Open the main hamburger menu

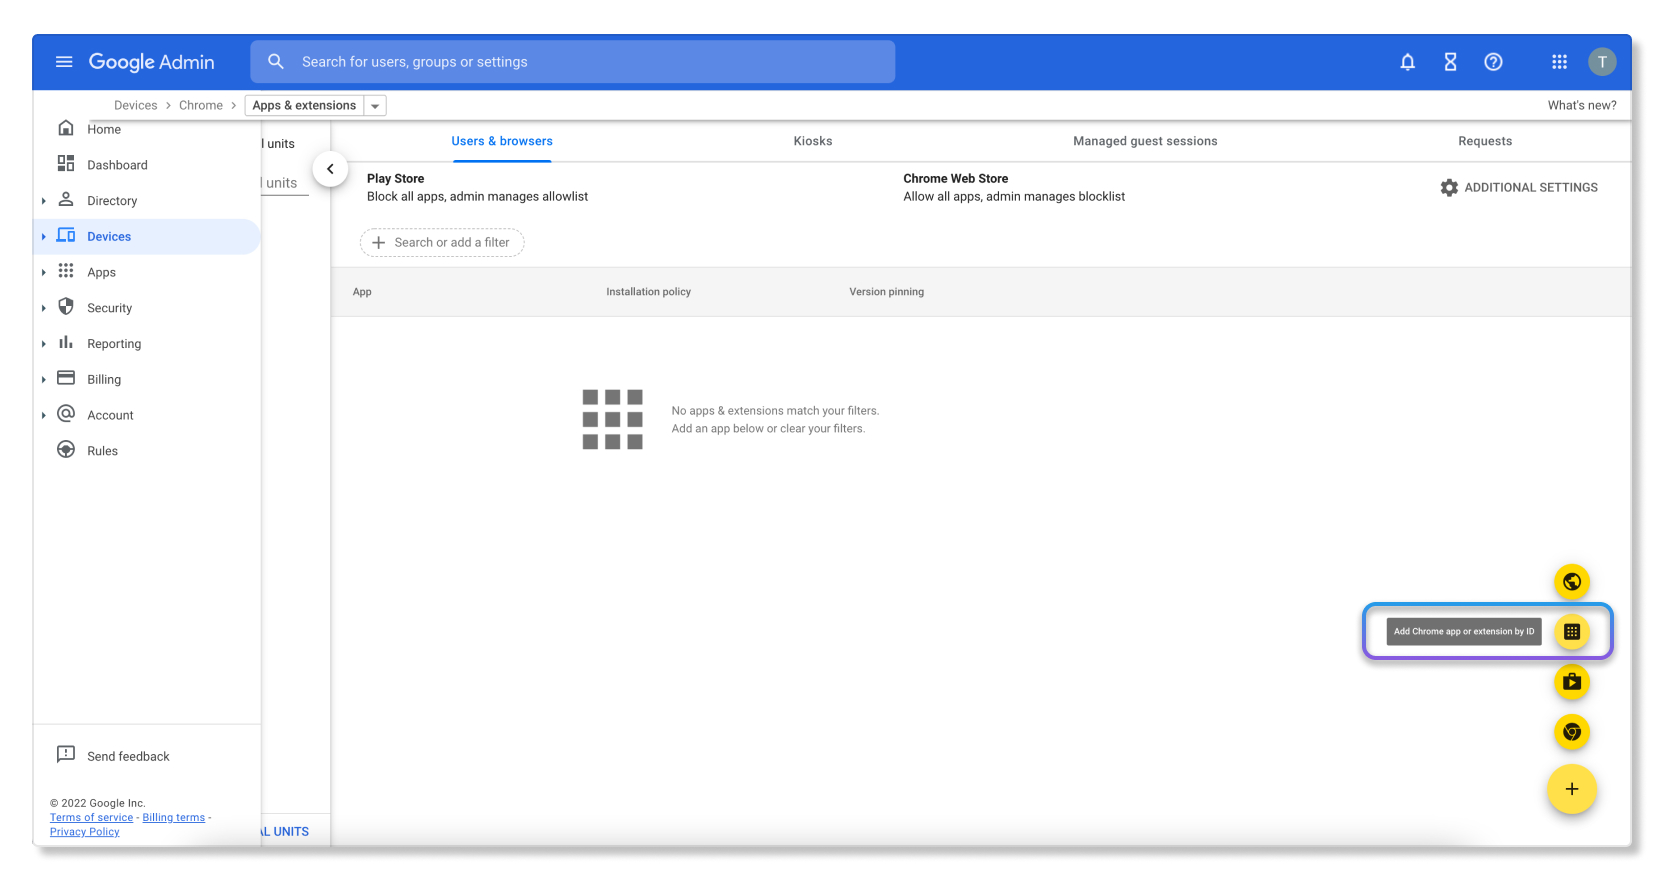[x=64, y=62]
